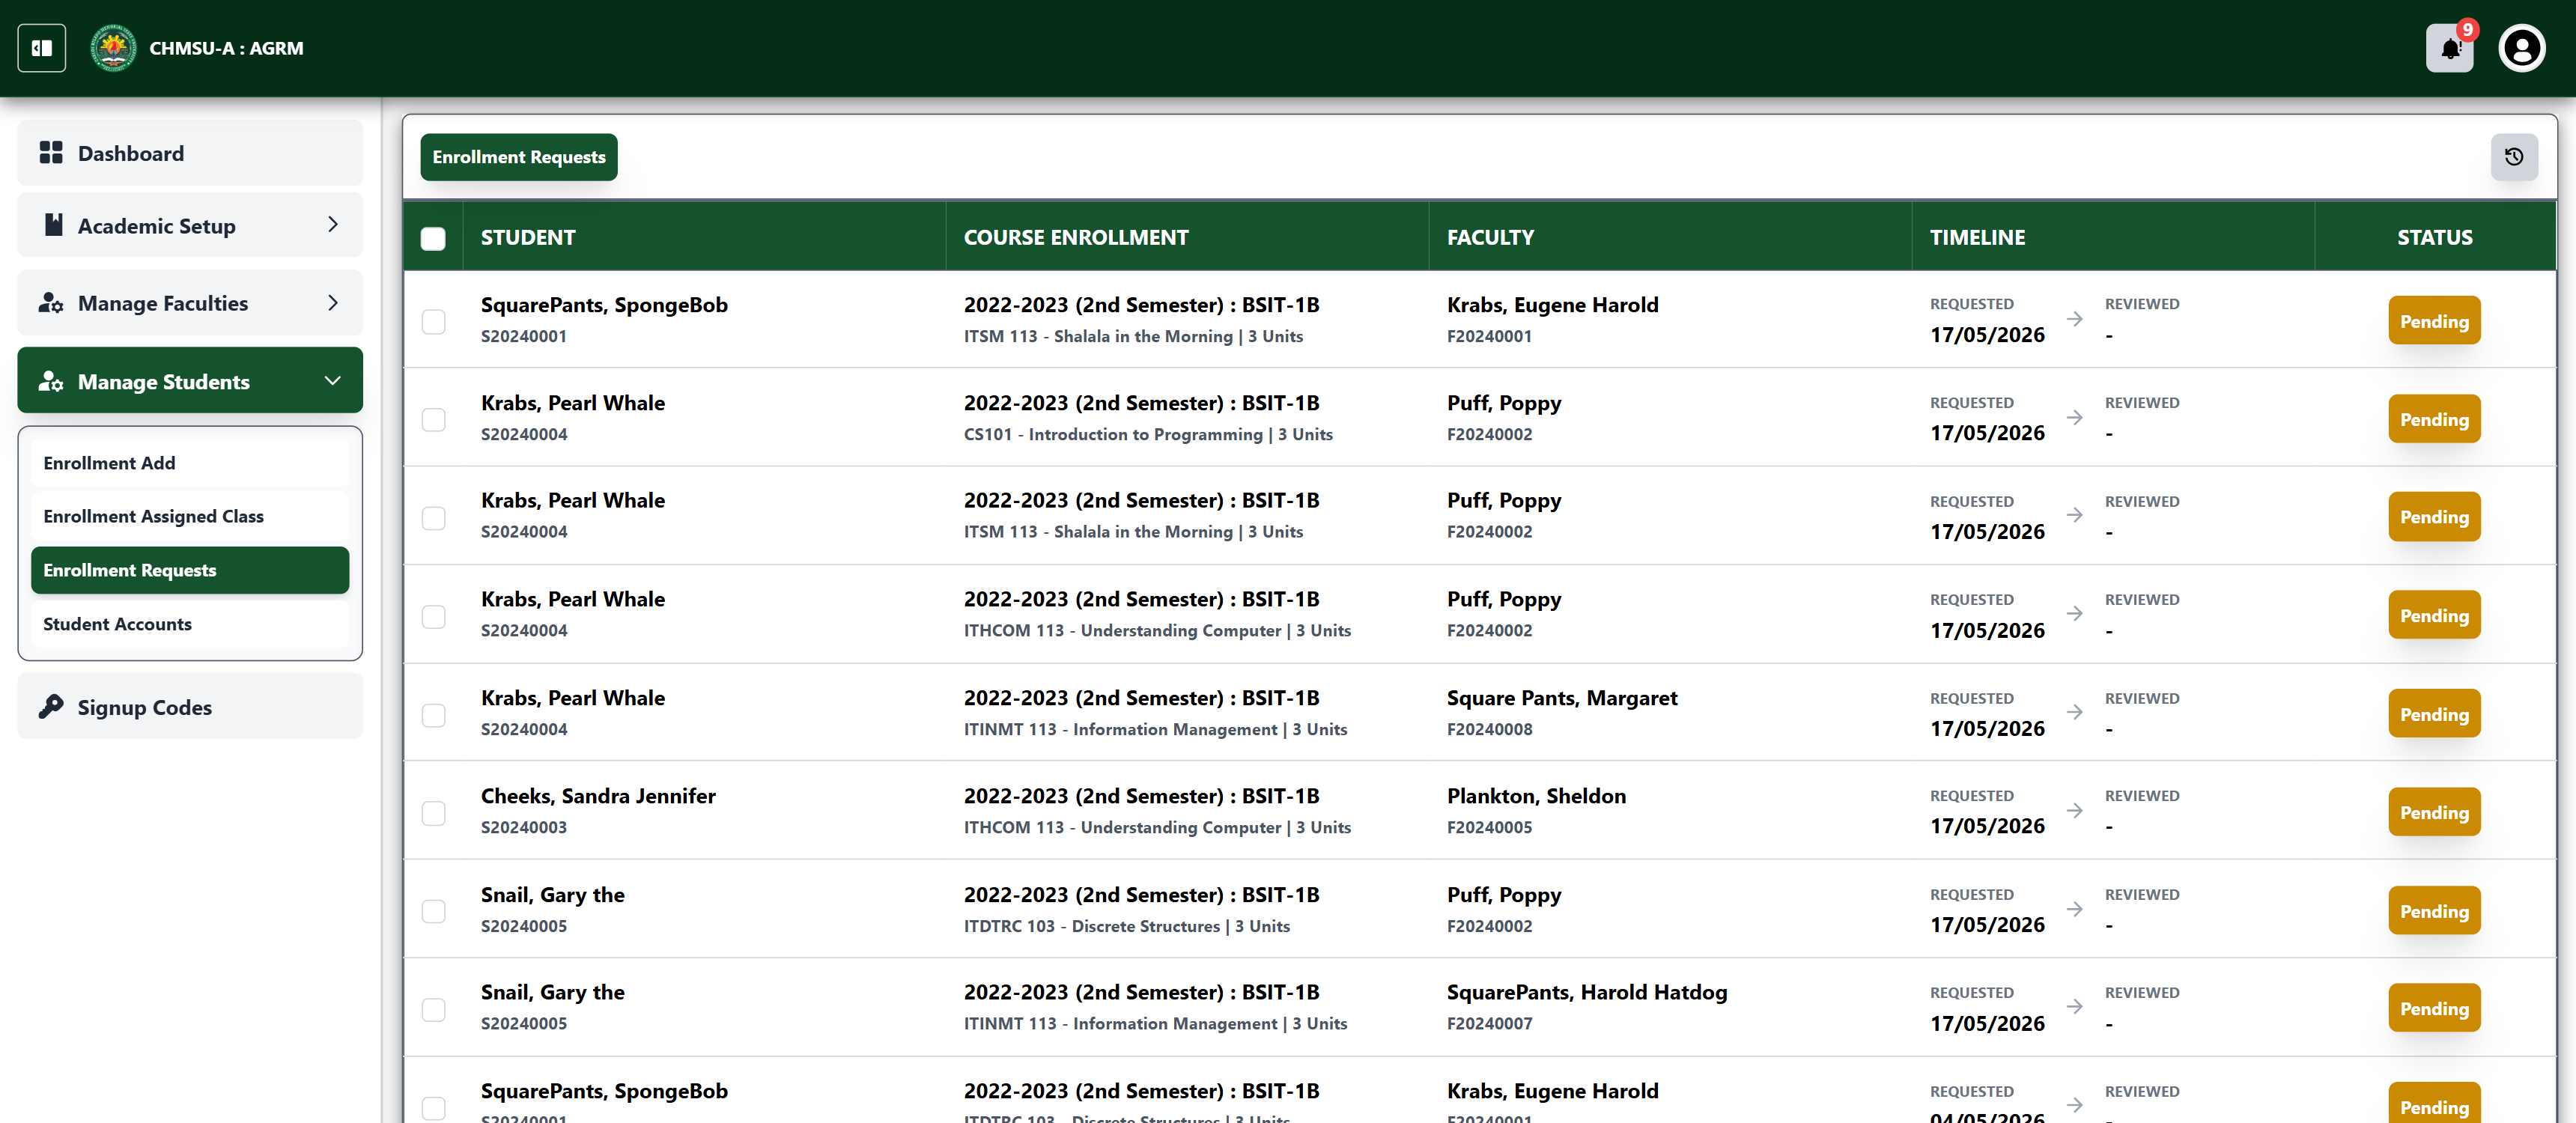Click faculty name Square Pants, Margaret

1562,698
